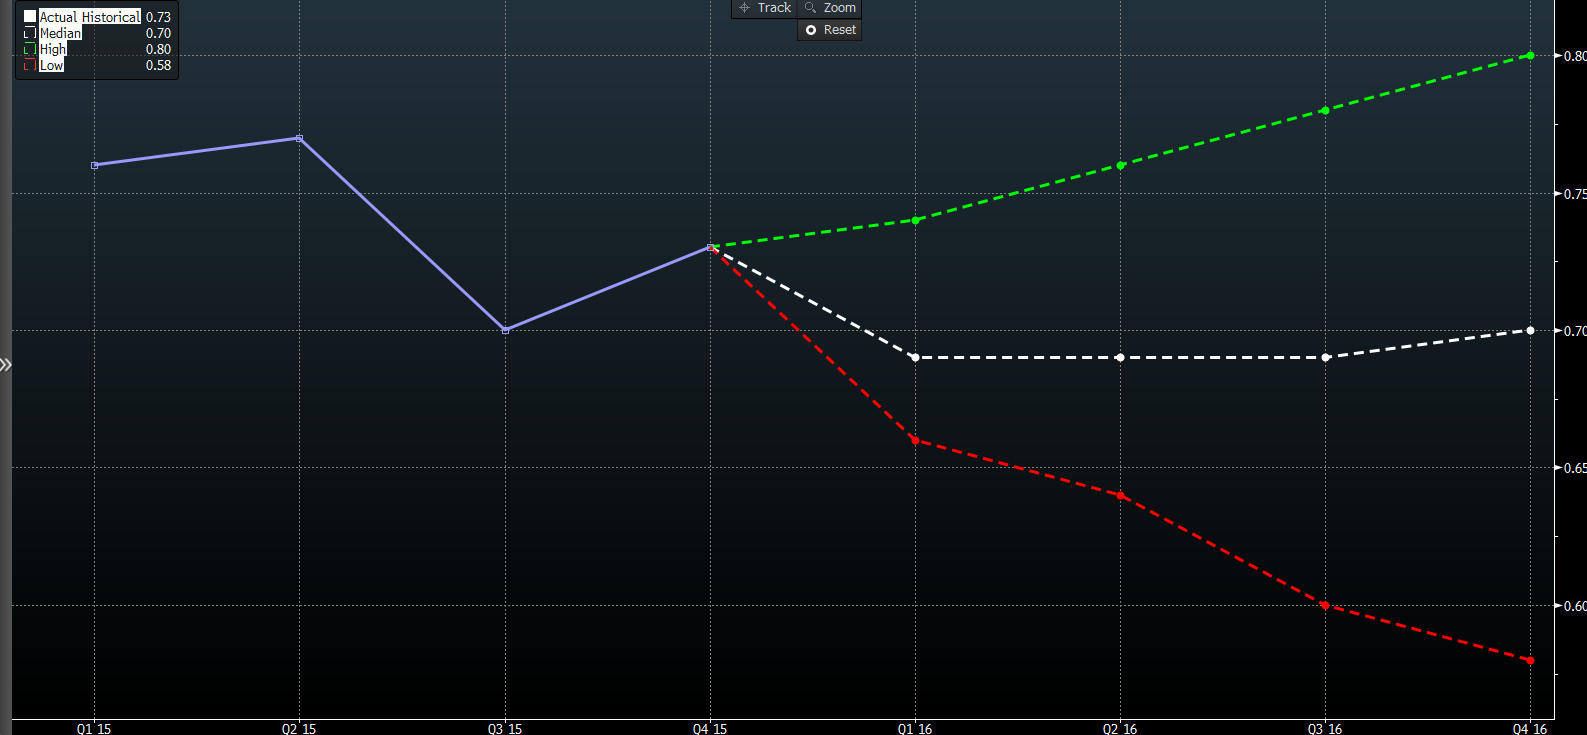Click the 0.65 label on the y-axis
This screenshot has height=735, width=1587.
[x=1574, y=468]
